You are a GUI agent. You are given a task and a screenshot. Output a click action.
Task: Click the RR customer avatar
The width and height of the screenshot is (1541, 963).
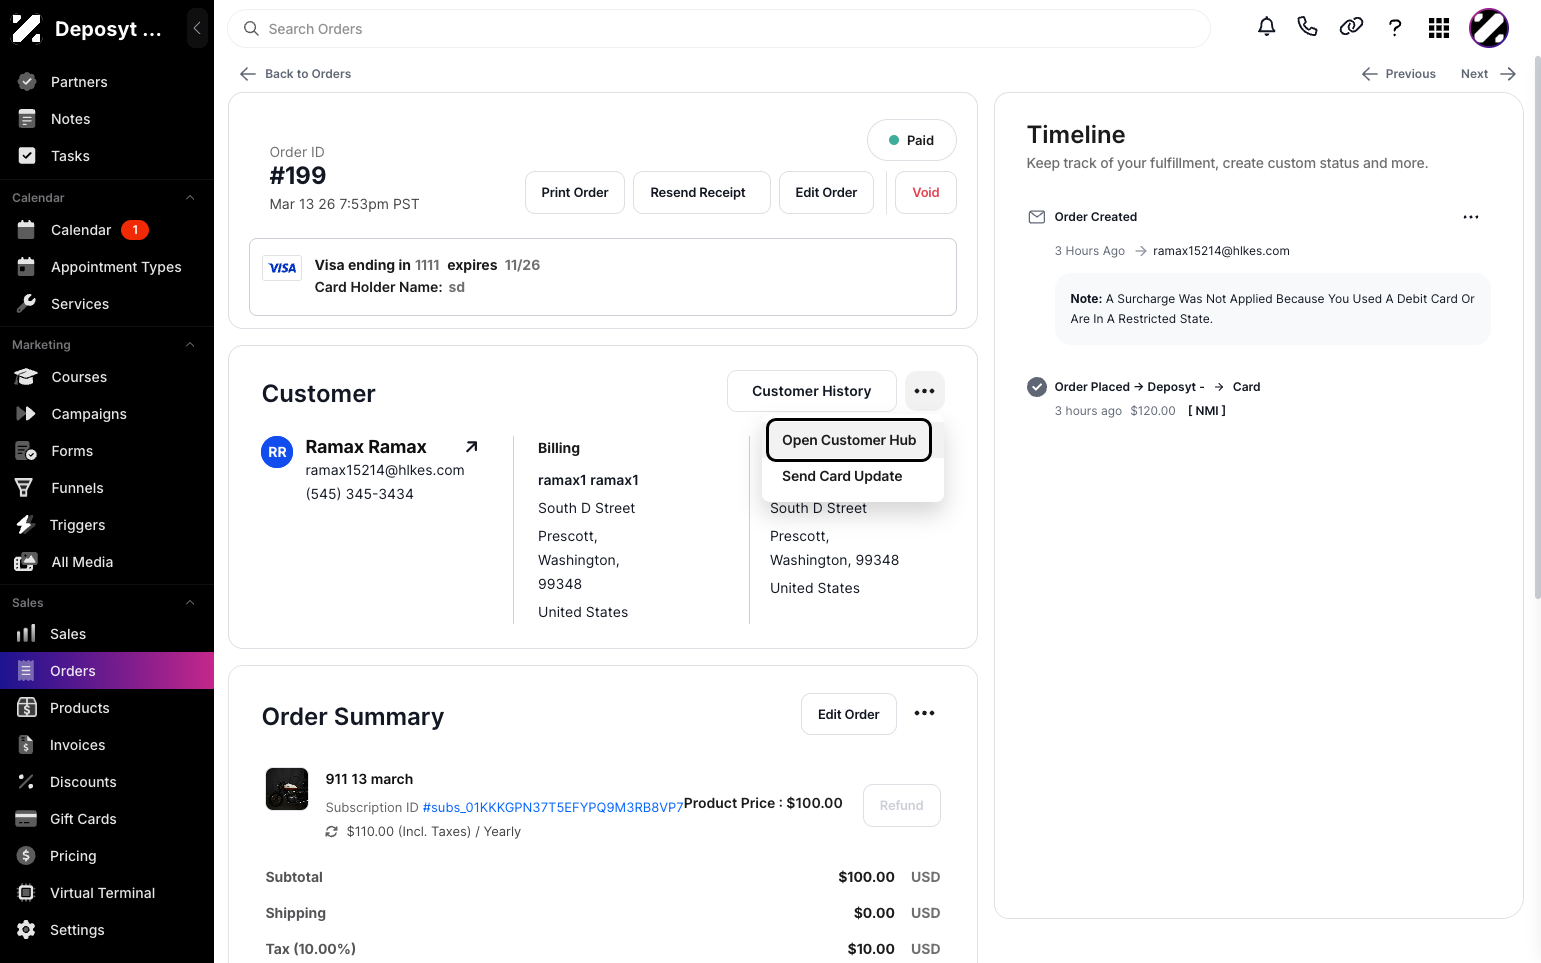tap(277, 452)
